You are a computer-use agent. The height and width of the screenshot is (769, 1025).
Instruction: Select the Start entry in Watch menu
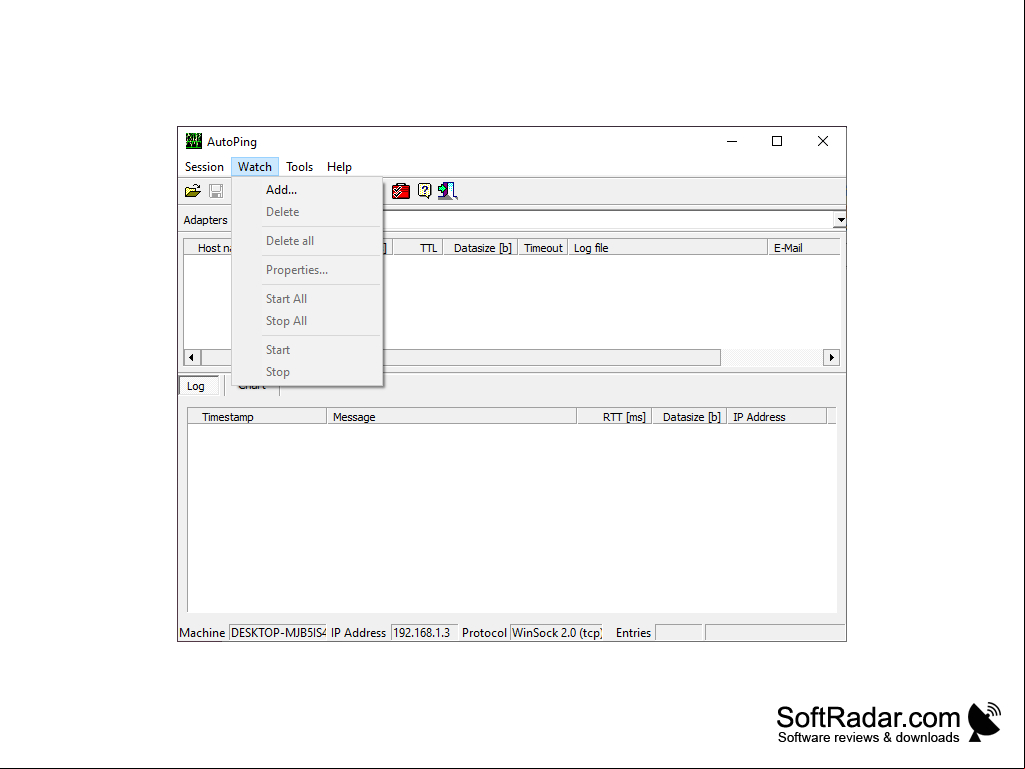point(307,350)
